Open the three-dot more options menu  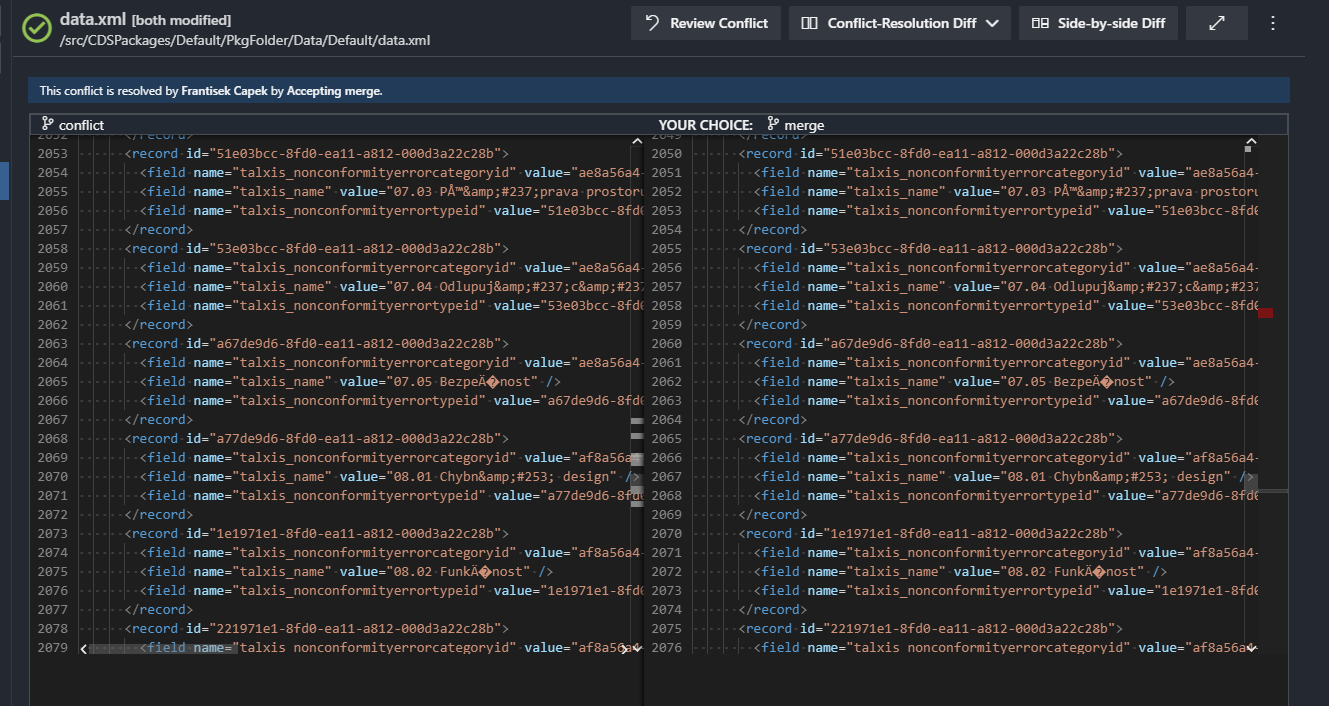[1272, 23]
